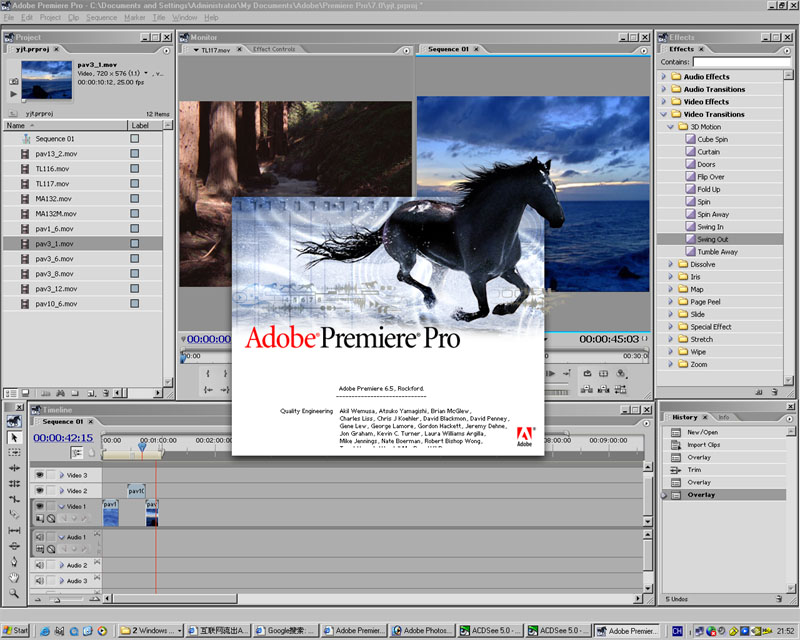Click the Output color circles icon in program monitor
The image size is (800, 640).
click(621, 374)
